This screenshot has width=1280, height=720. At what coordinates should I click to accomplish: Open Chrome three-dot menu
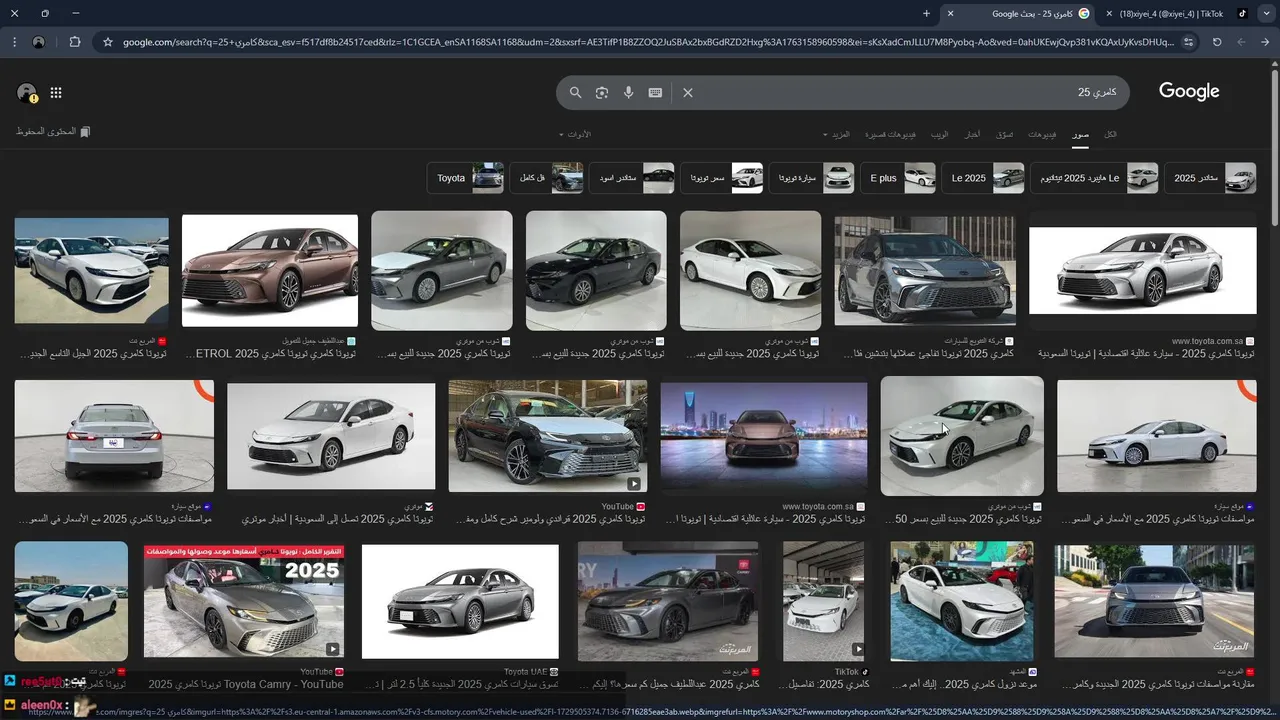click(13, 42)
